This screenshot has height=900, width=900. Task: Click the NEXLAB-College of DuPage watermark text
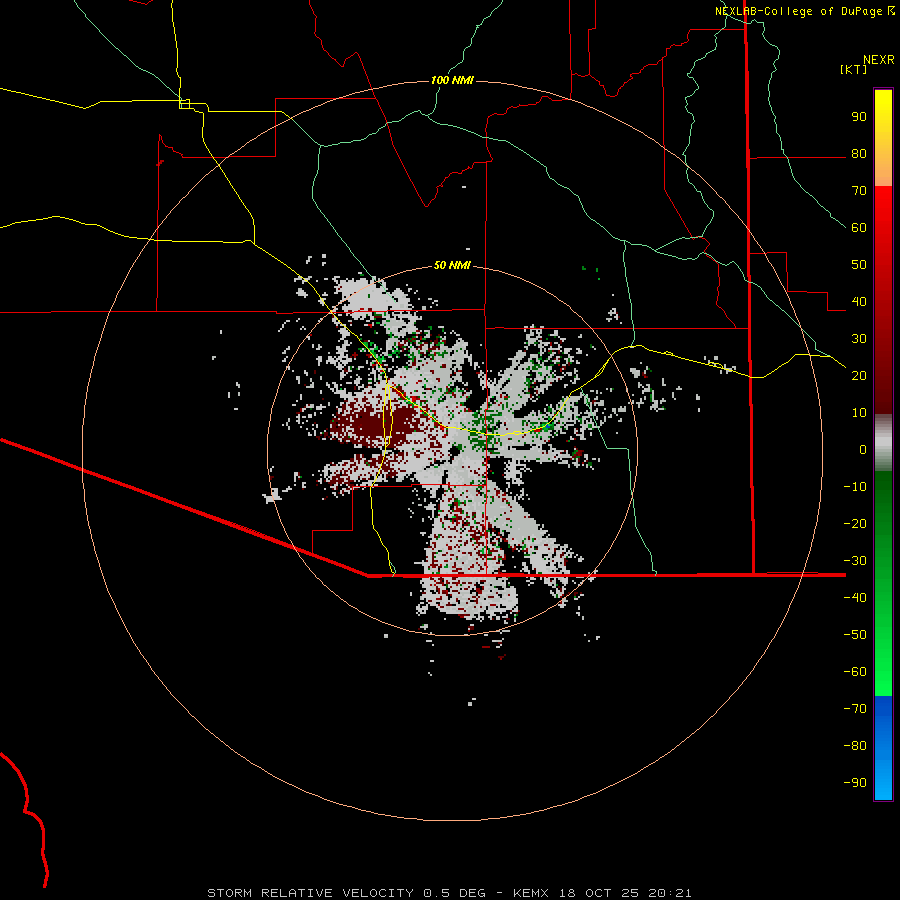(x=799, y=11)
